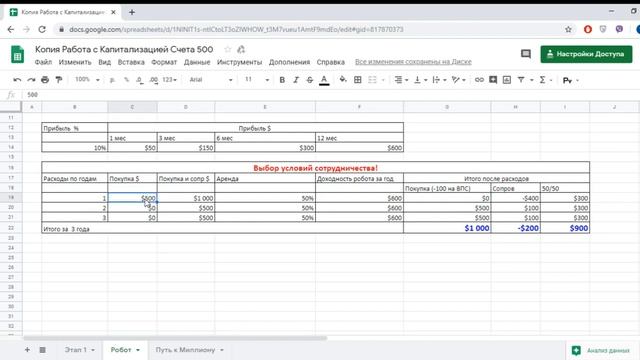Increase decimal places
Image resolution: width=640 pixels, height=360 pixels.
pyautogui.click(x=153, y=80)
